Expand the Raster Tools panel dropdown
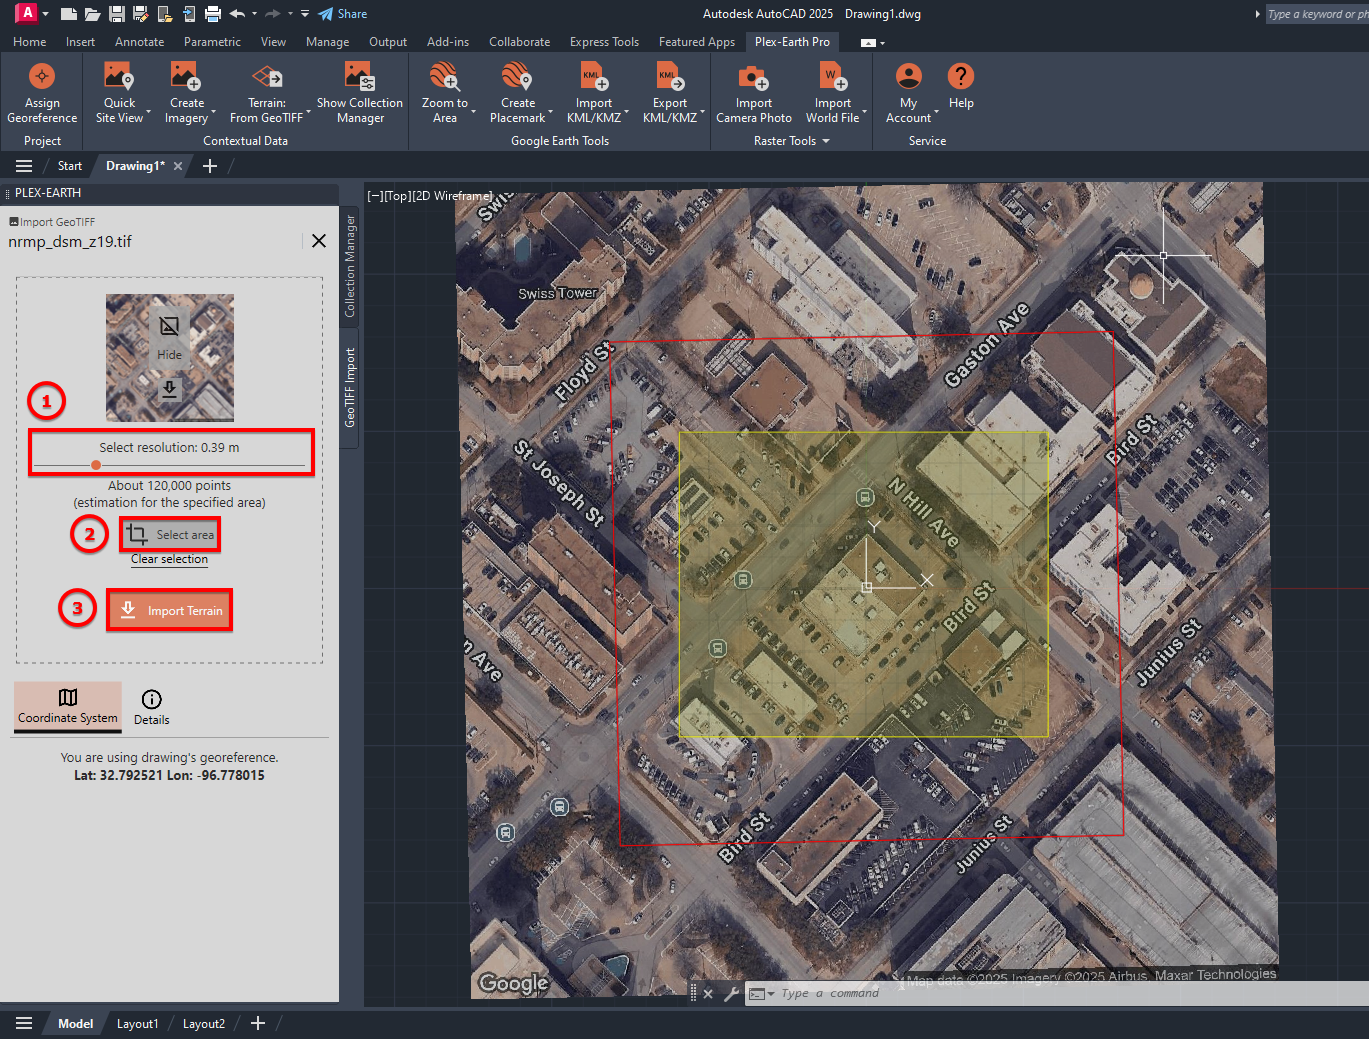 point(792,141)
